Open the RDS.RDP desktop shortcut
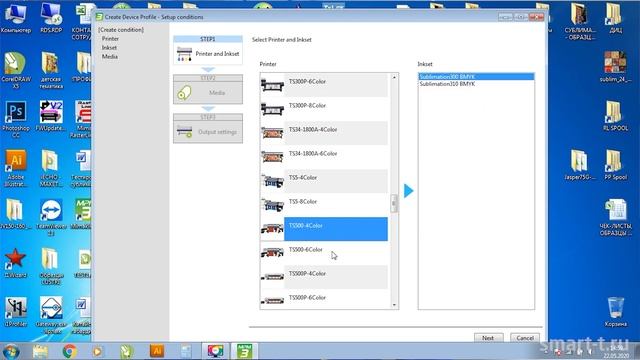The image size is (640, 360). click(51, 18)
